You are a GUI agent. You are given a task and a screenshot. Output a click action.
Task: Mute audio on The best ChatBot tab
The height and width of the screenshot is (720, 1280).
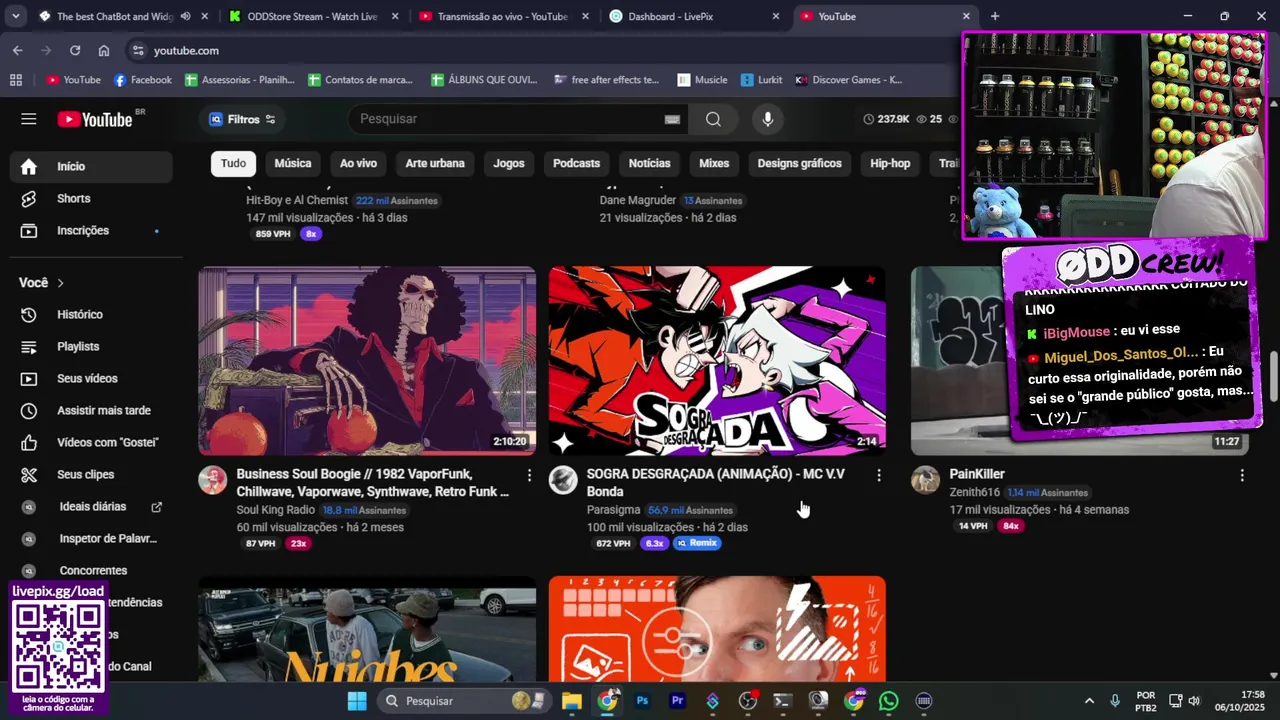click(186, 16)
